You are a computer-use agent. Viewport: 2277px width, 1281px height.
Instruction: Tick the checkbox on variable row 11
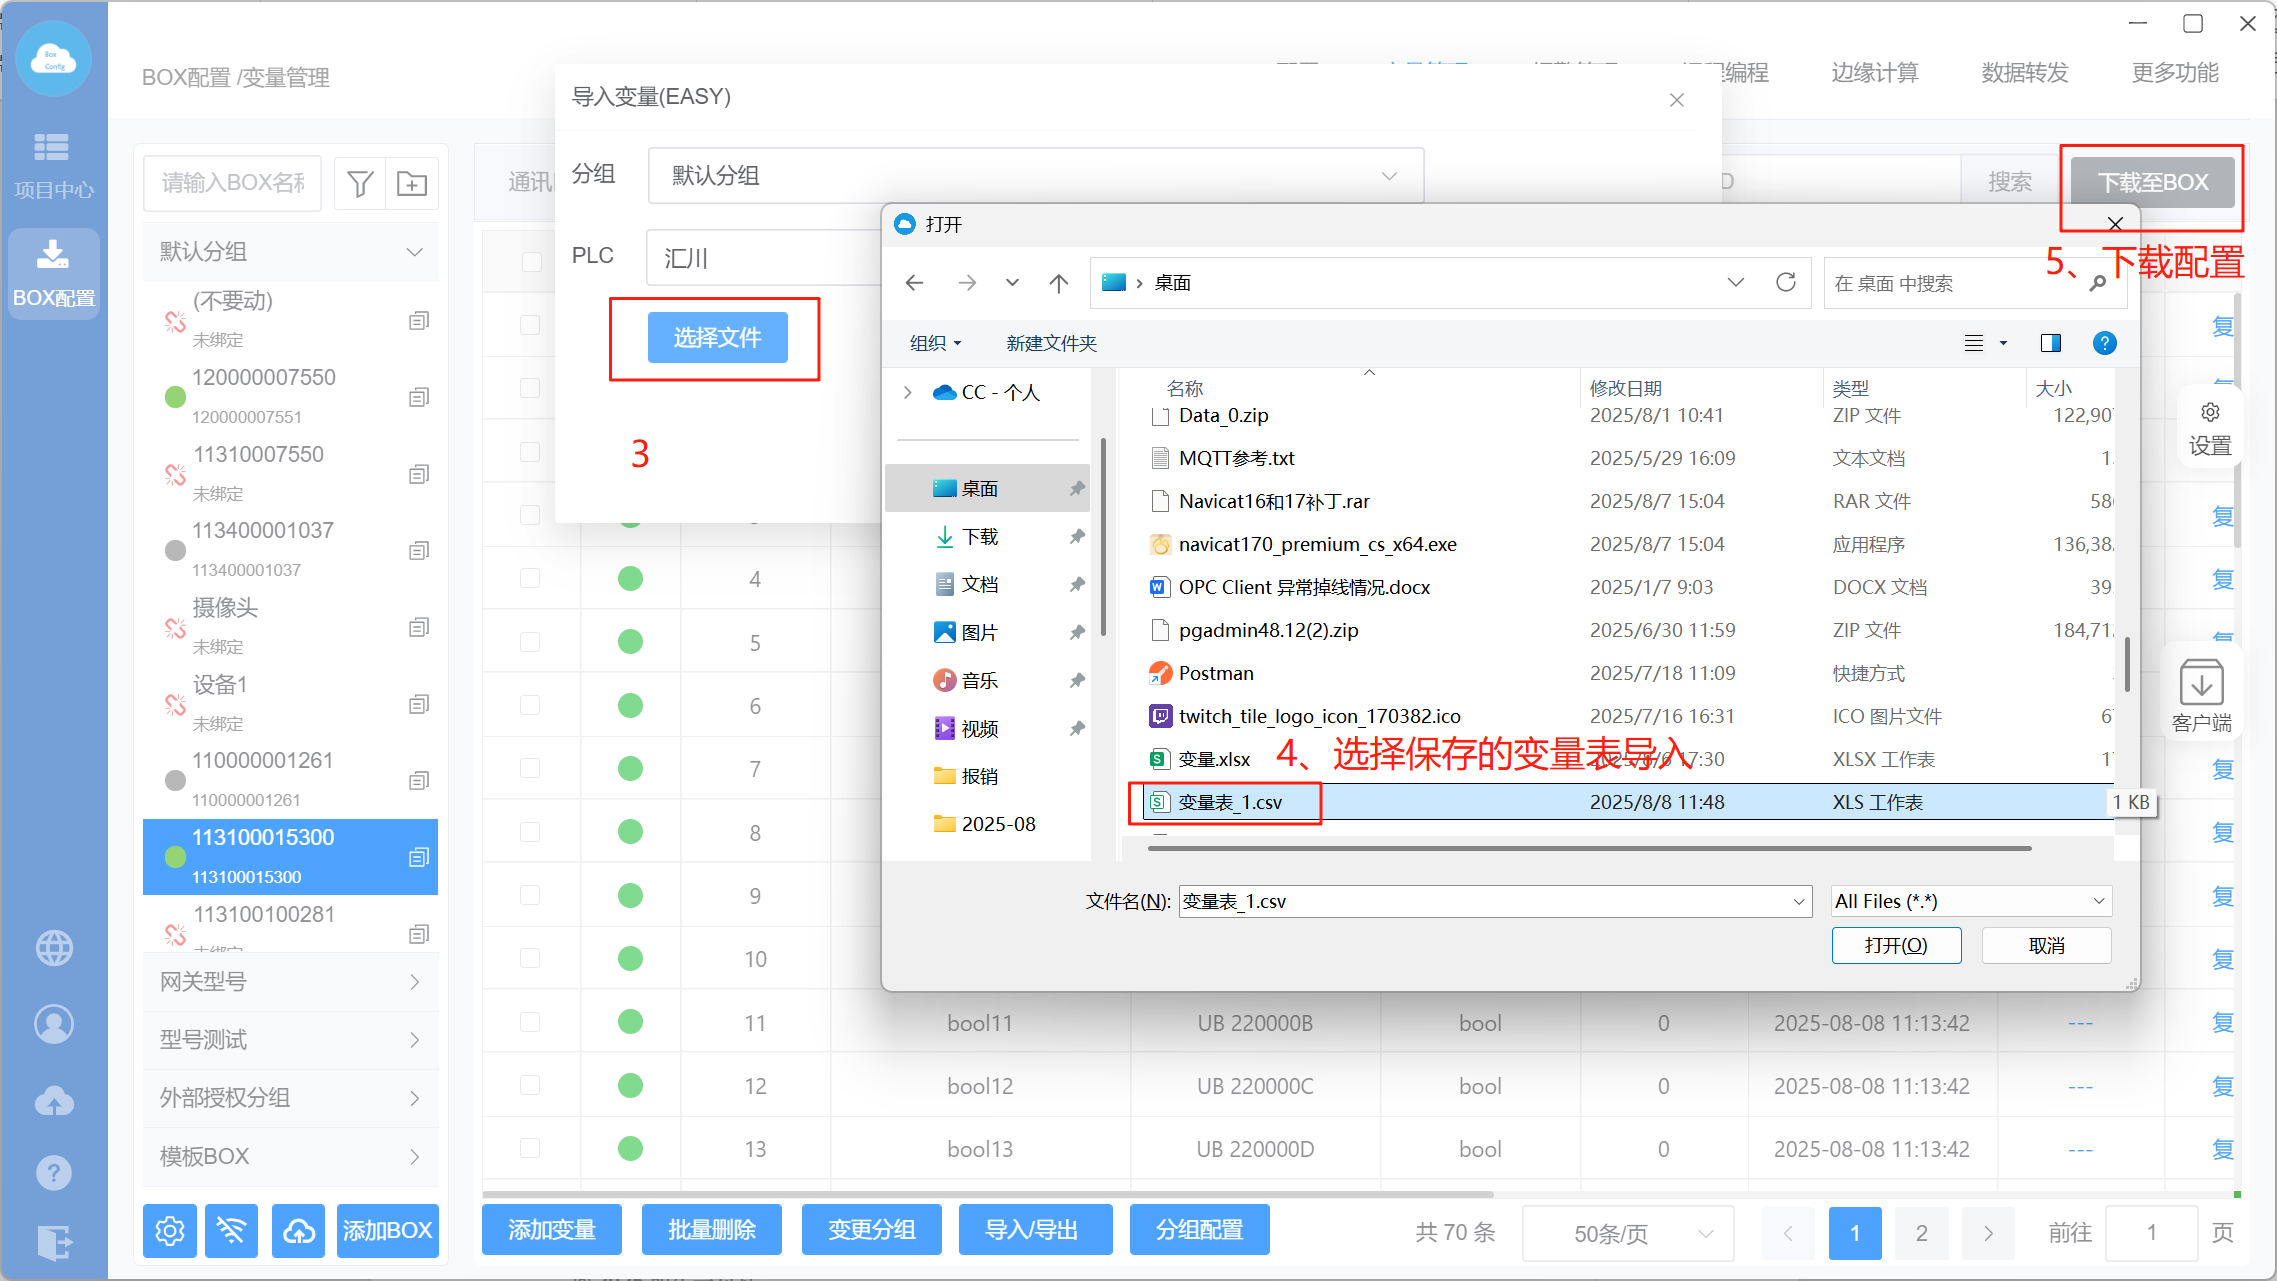coord(531,1022)
